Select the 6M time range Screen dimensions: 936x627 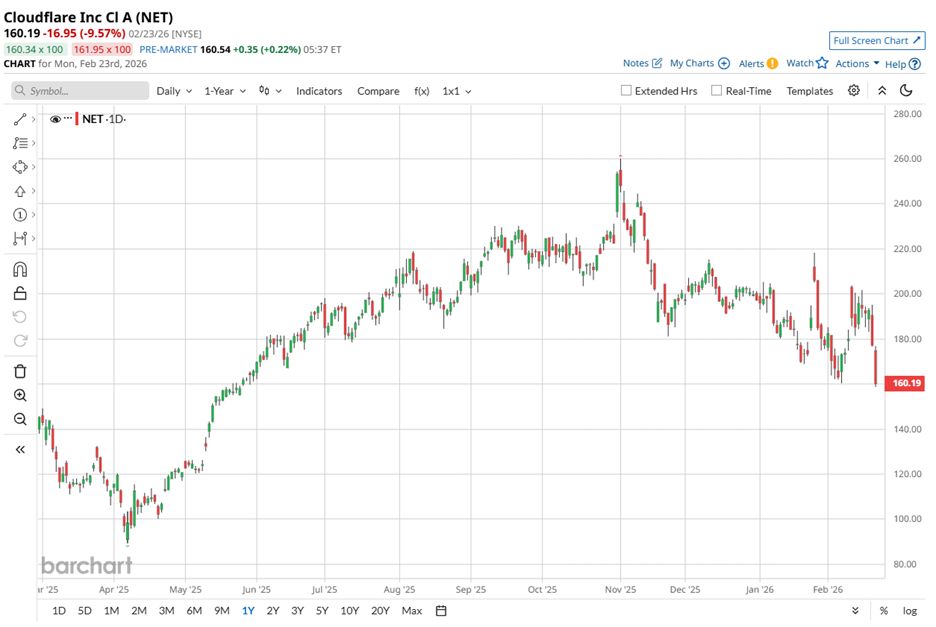coord(193,610)
